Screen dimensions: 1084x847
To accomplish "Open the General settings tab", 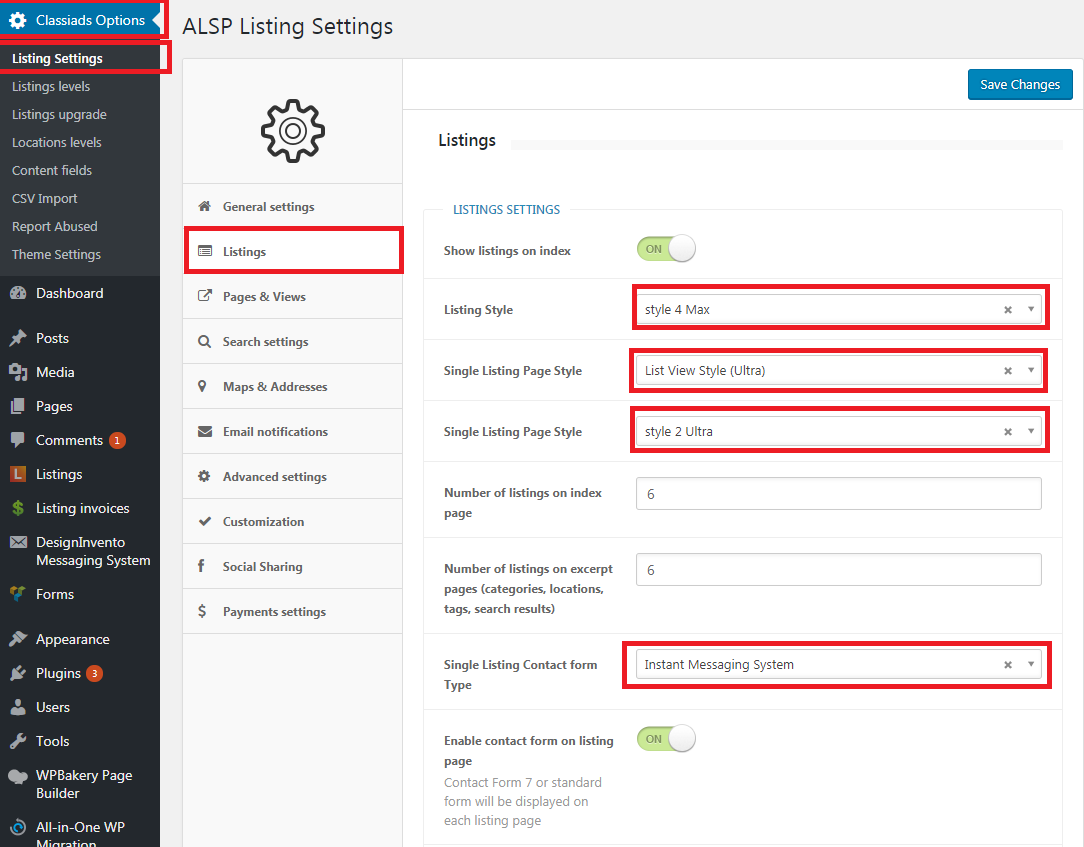I will coord(292,206).
